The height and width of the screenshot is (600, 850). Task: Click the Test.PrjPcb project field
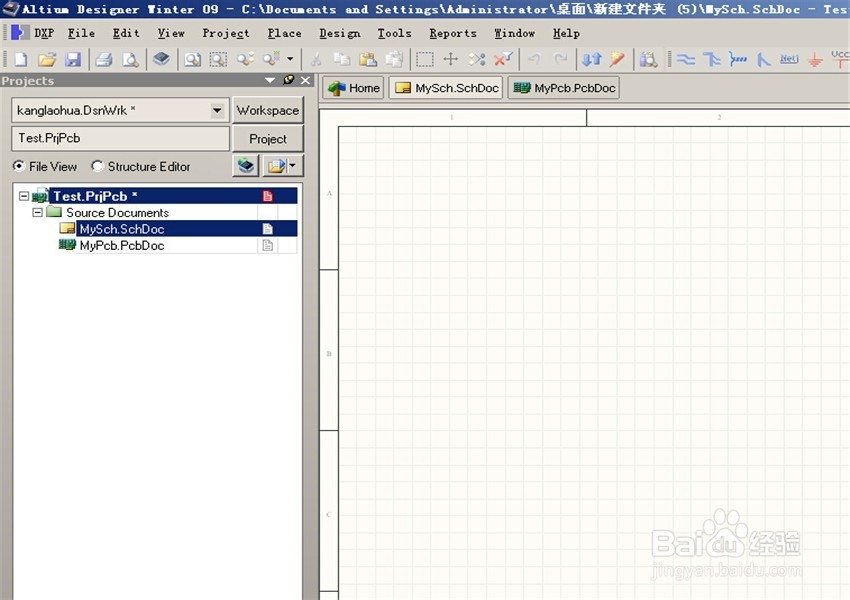[x=120, y=138]
